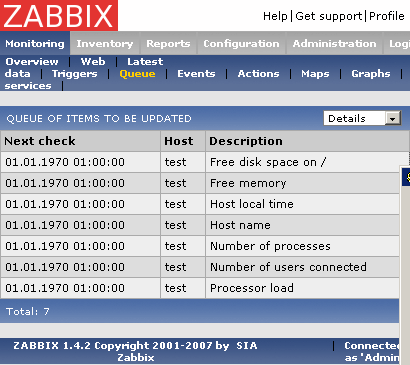Select the Overview submenu item
The height and width of the screenshot is (365, 410).
[x=32, y=62]
